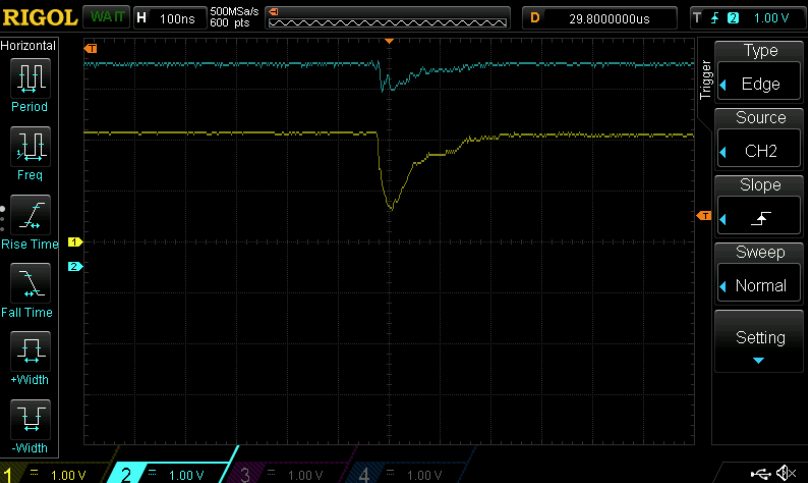Click the speaker sound icon
Image resolution: width=808 pixels, height=483 pixels.
point(786,473)
